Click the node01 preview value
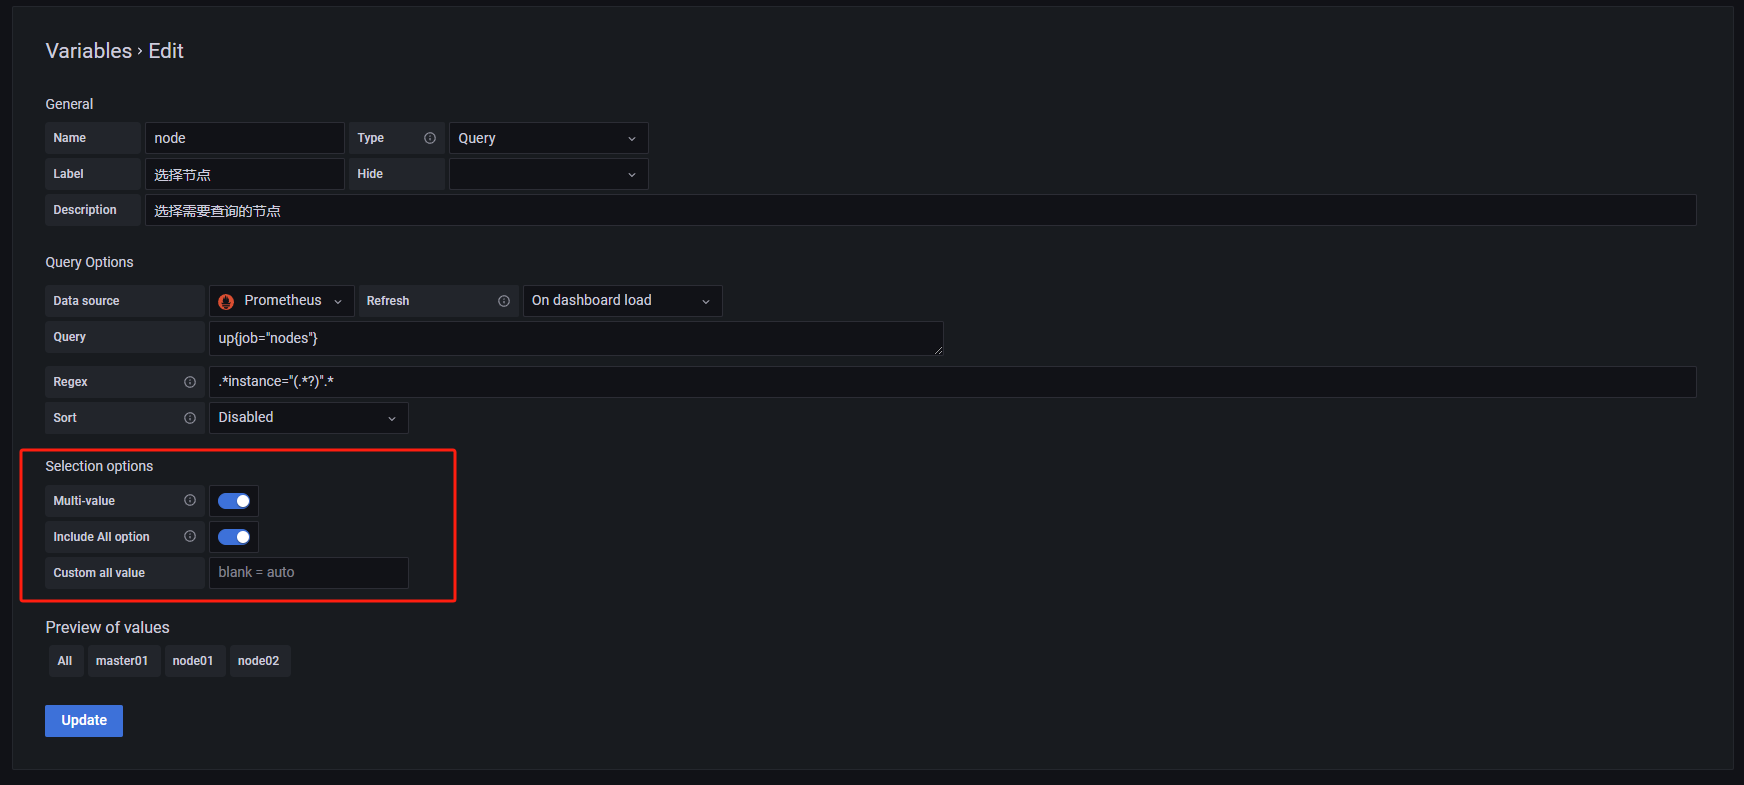The width and height of the screenshot is (1744, 785). tap(193, 661)
